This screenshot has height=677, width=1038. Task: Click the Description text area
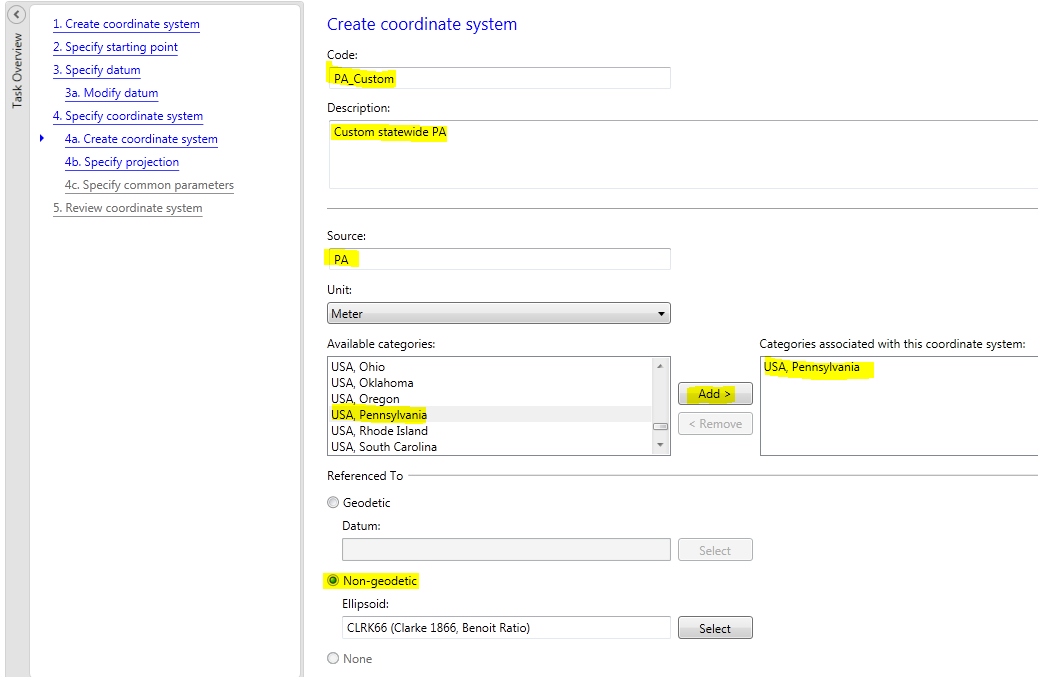[x=680, y=153]
